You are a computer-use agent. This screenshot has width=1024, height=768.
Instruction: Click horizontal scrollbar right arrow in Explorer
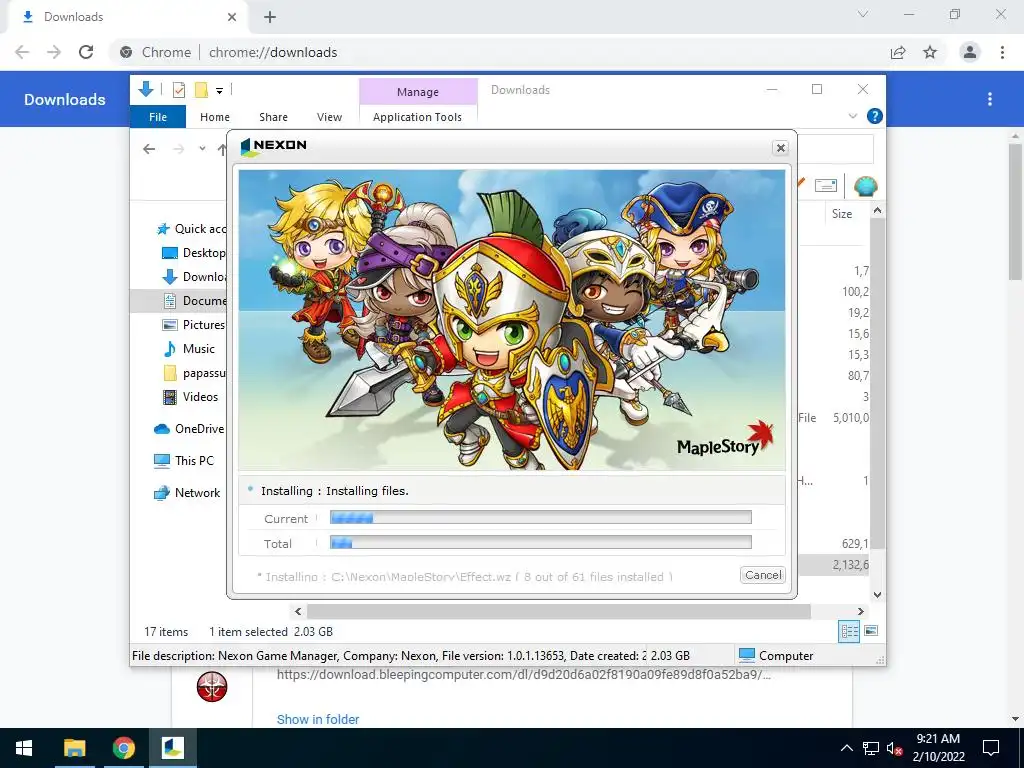[861, 611]
